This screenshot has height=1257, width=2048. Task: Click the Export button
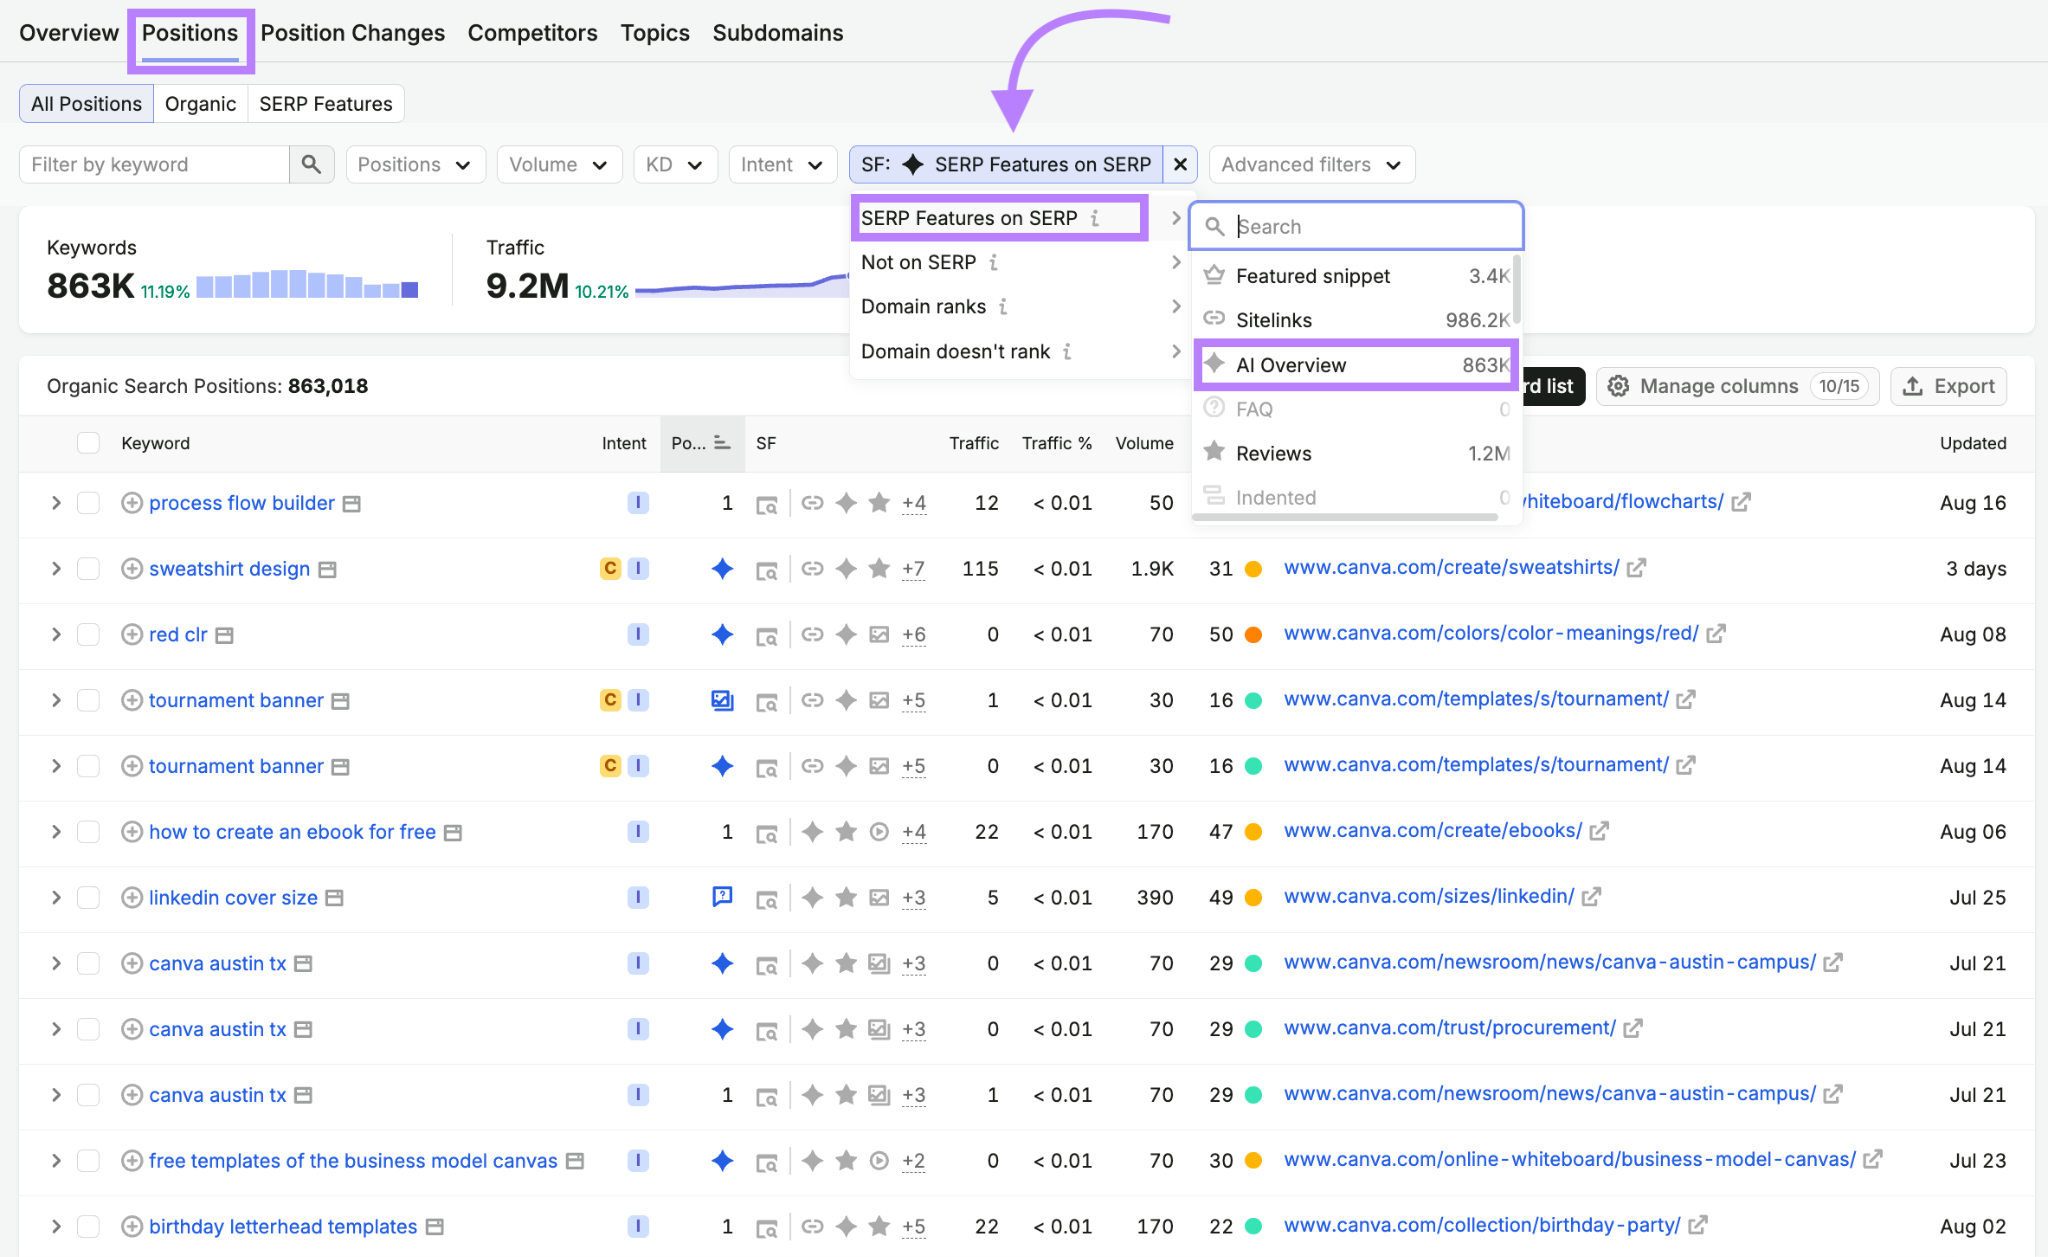tap(1948, 386)
